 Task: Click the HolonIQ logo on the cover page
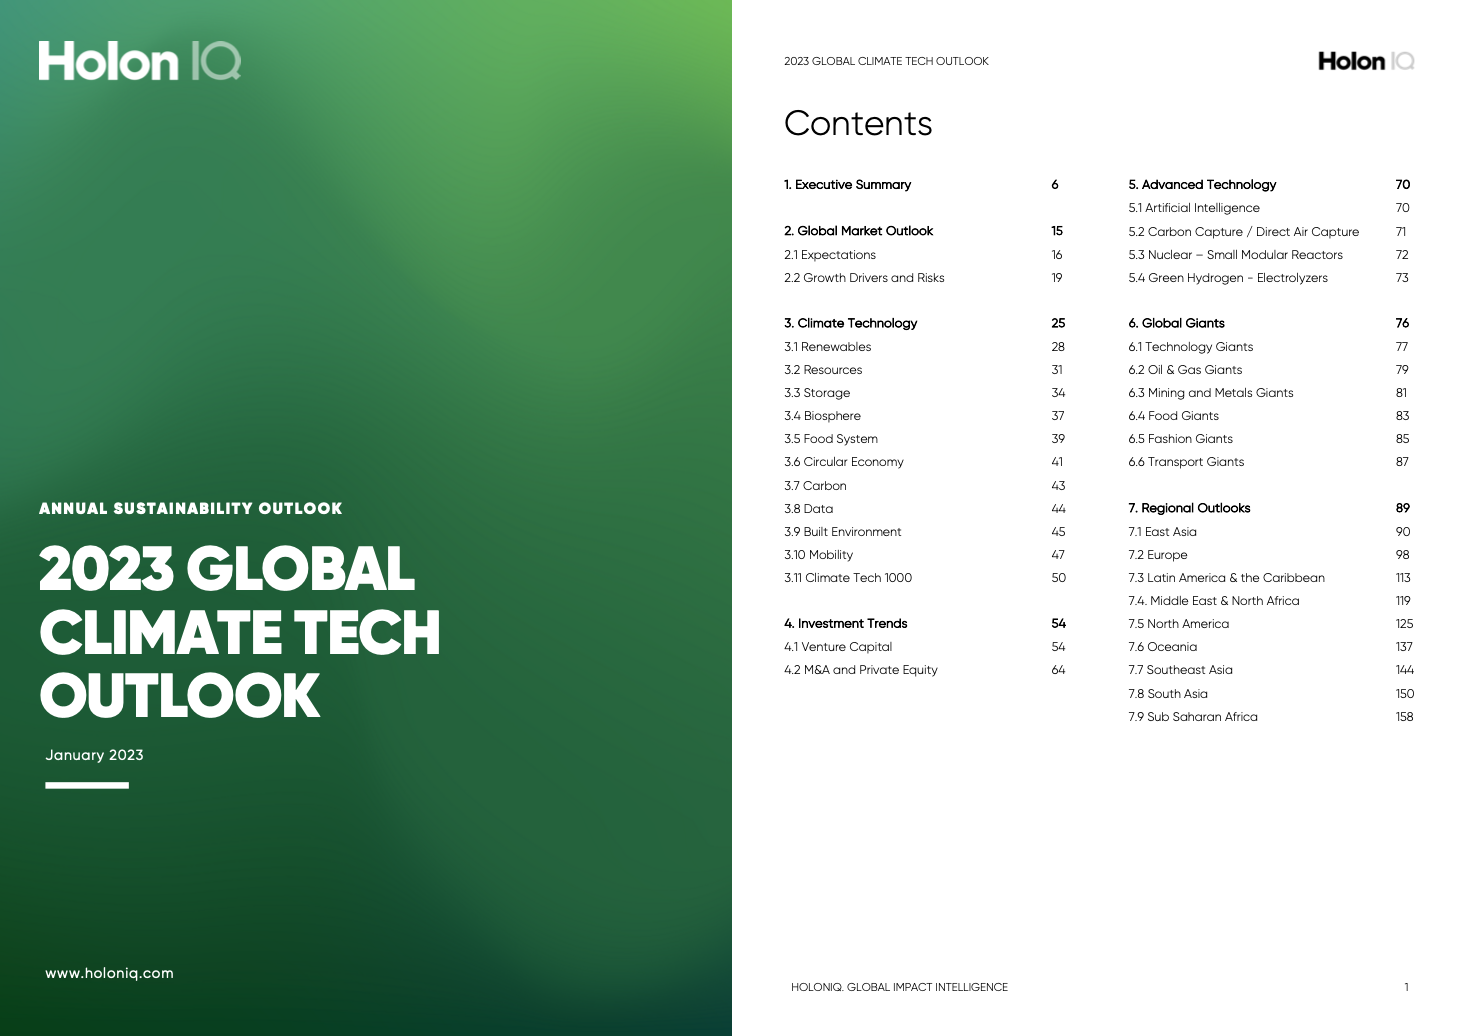coord(140,61)
